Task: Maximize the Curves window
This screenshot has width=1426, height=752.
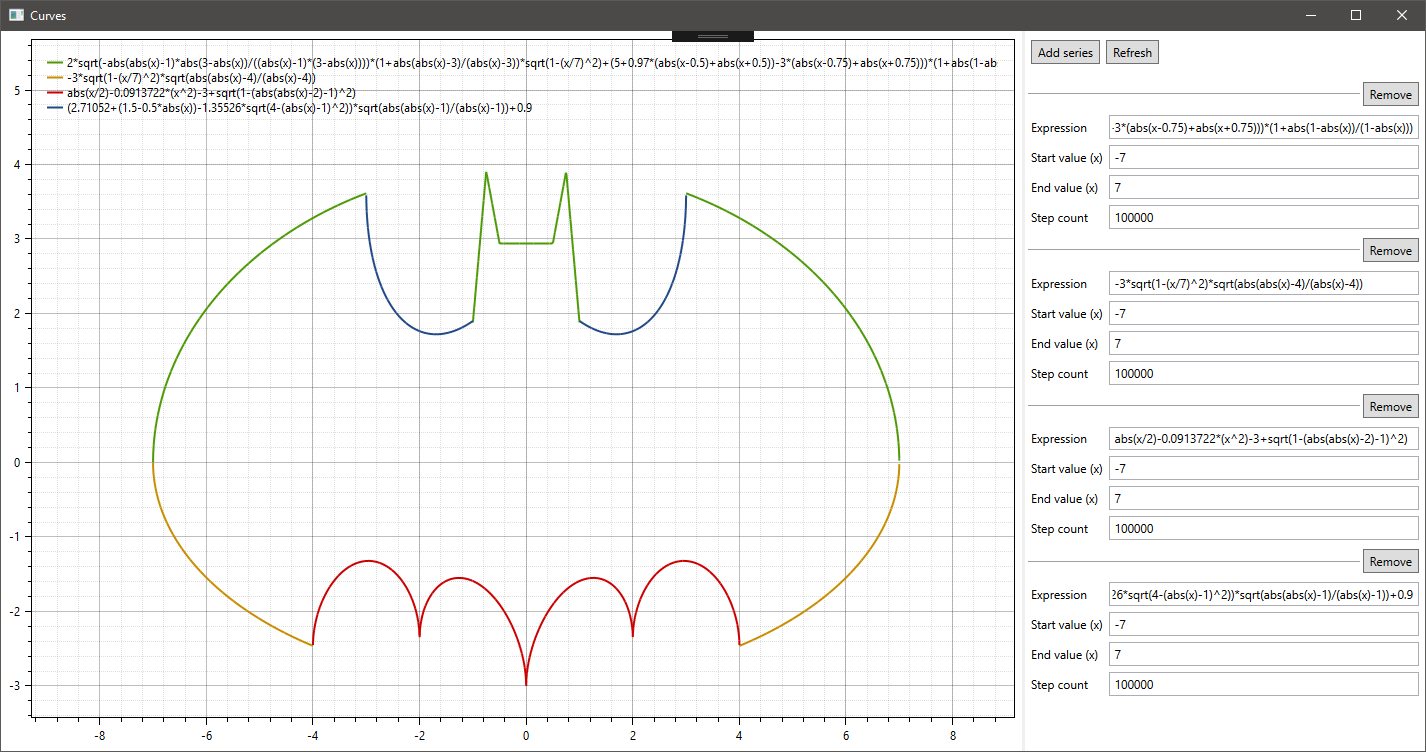Action: pos(1356,15)
